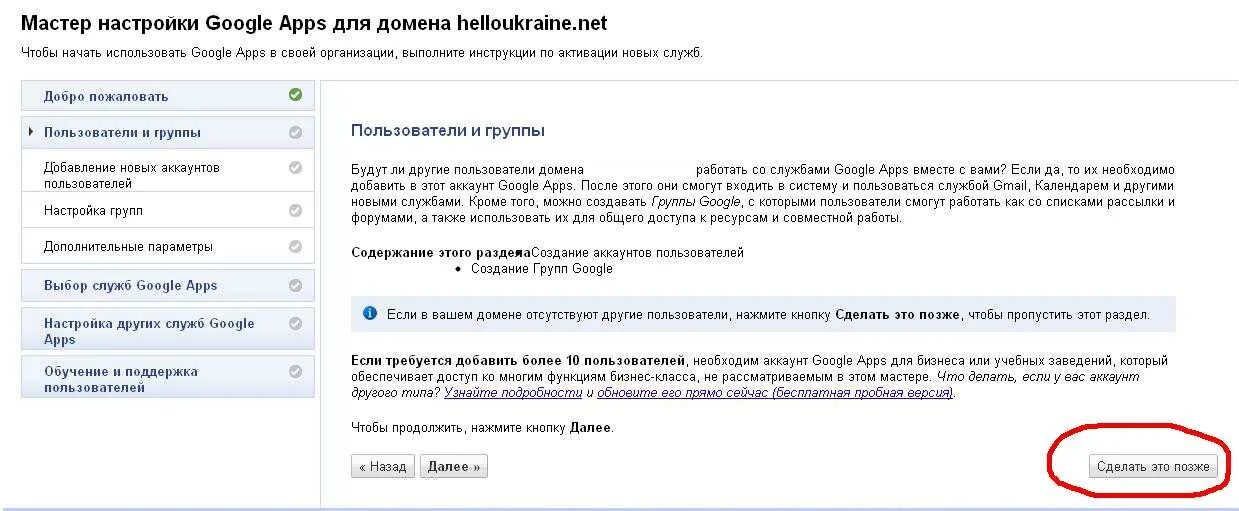Viewport: 1239px width, 511px height.
Task: Click grey check icon for Дополнительные параметры
Action: tap(295, 246)
